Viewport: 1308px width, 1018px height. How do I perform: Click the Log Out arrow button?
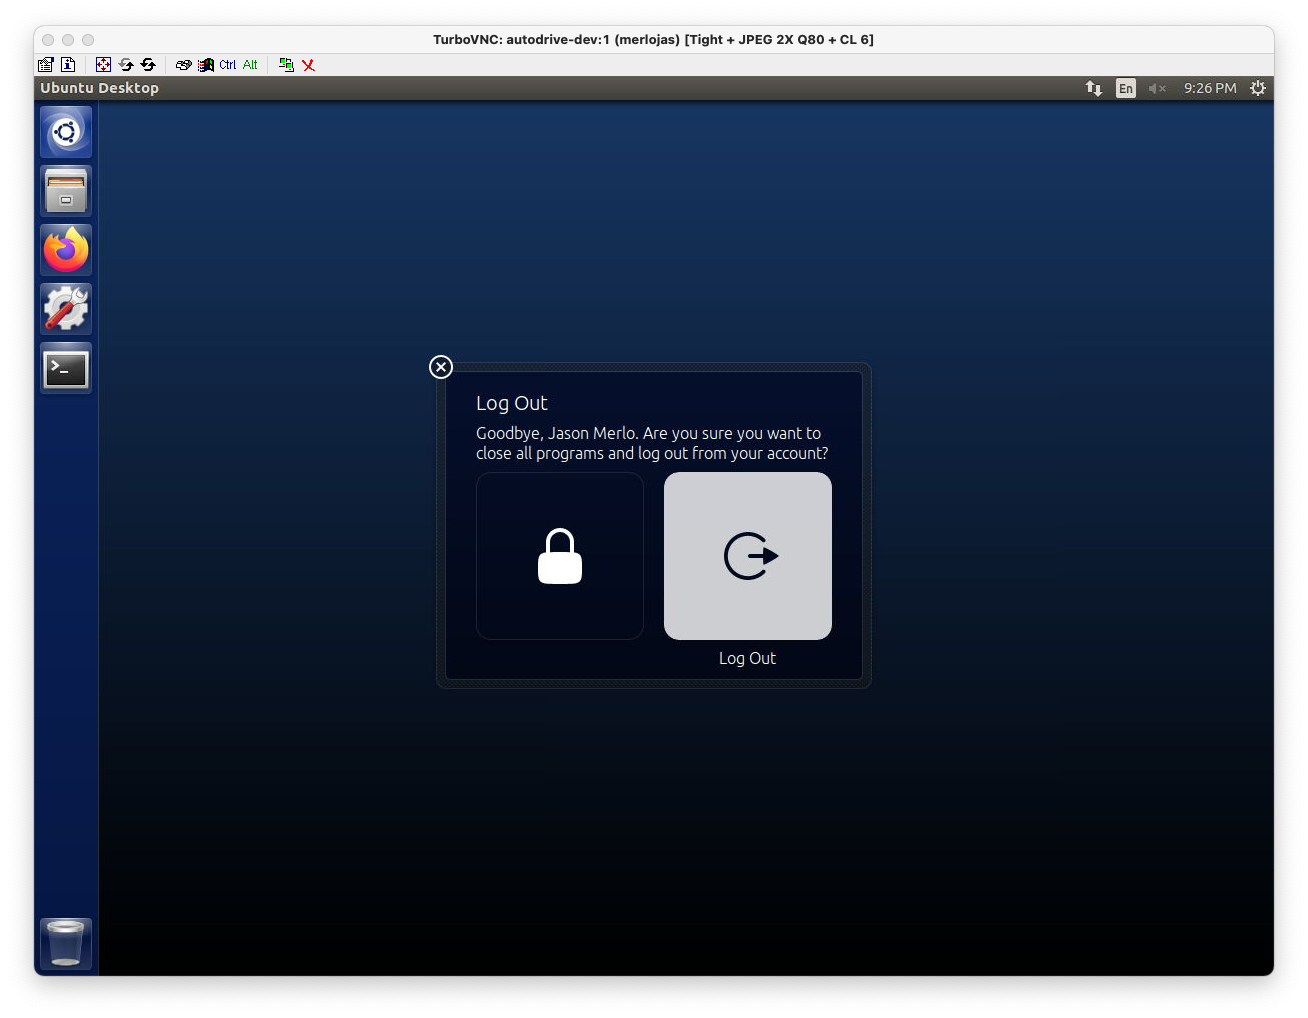(748, 556)
